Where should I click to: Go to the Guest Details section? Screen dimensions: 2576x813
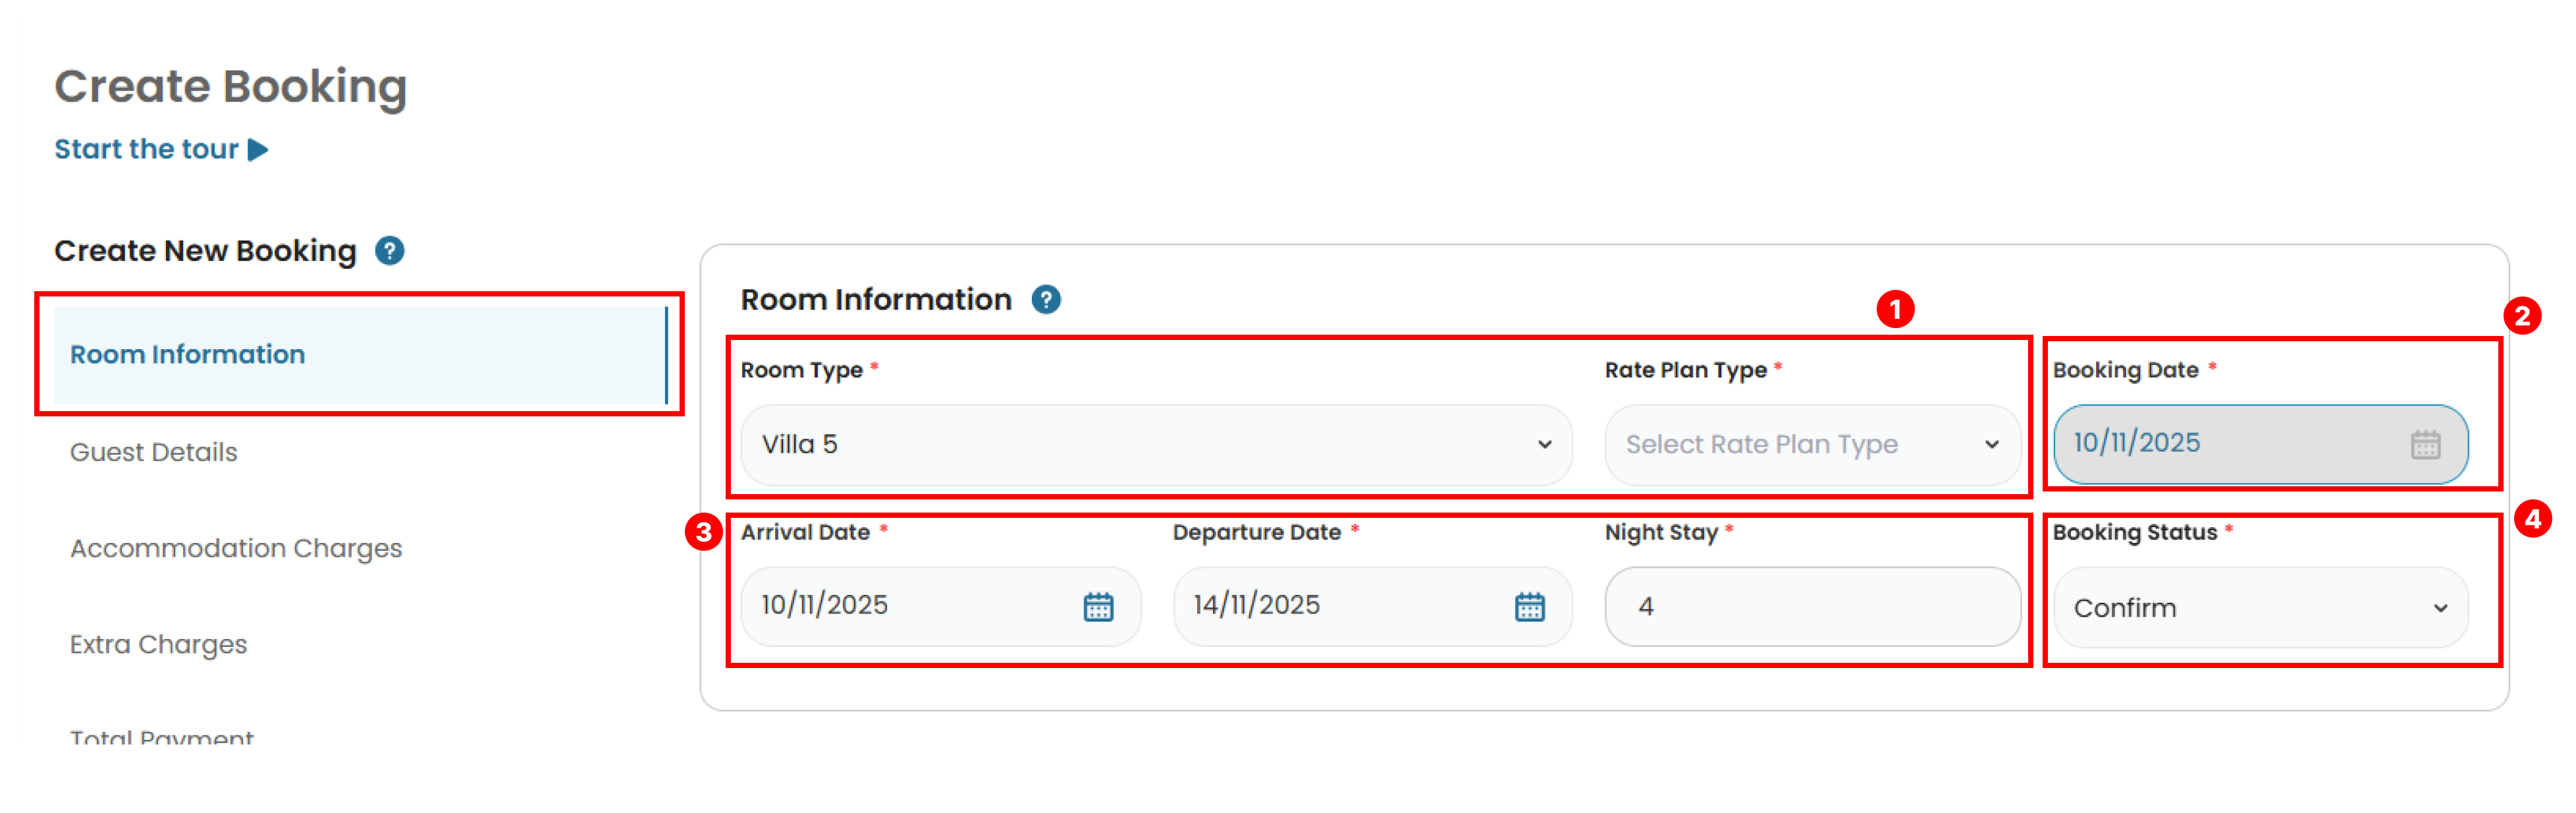click(x=154, y=452)
